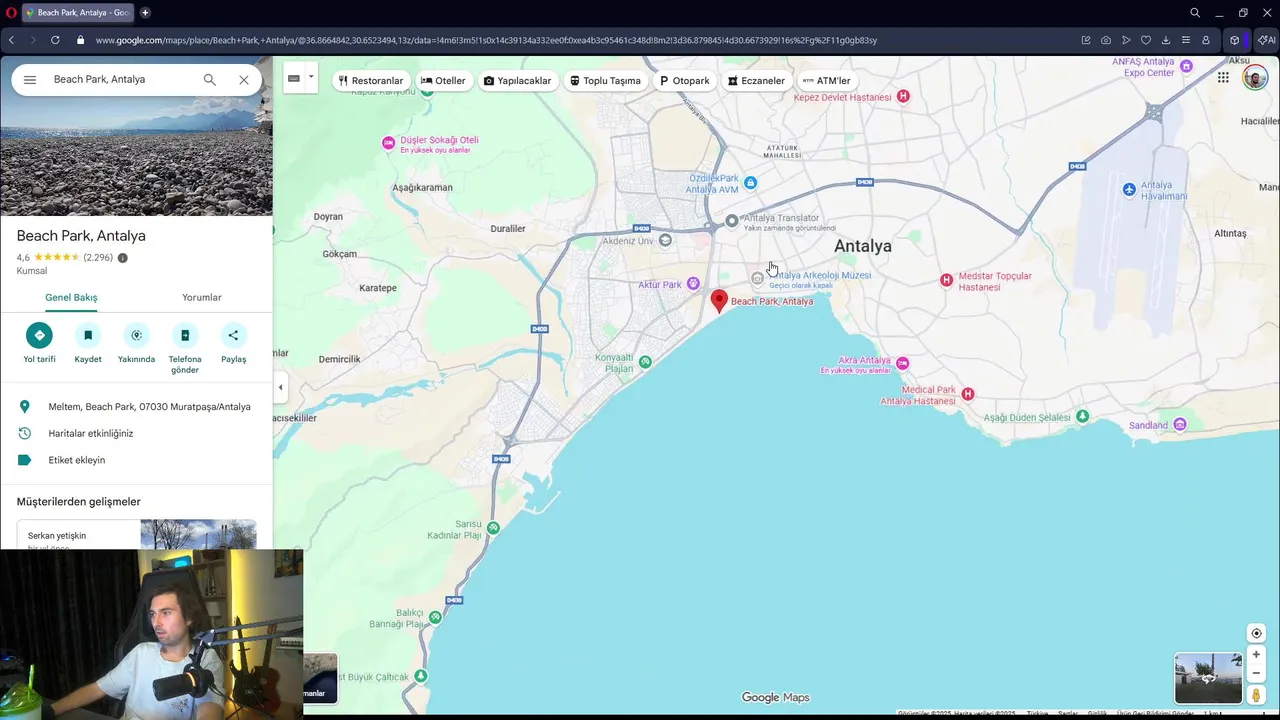Click the search magnifier in search box

point(209,80)
